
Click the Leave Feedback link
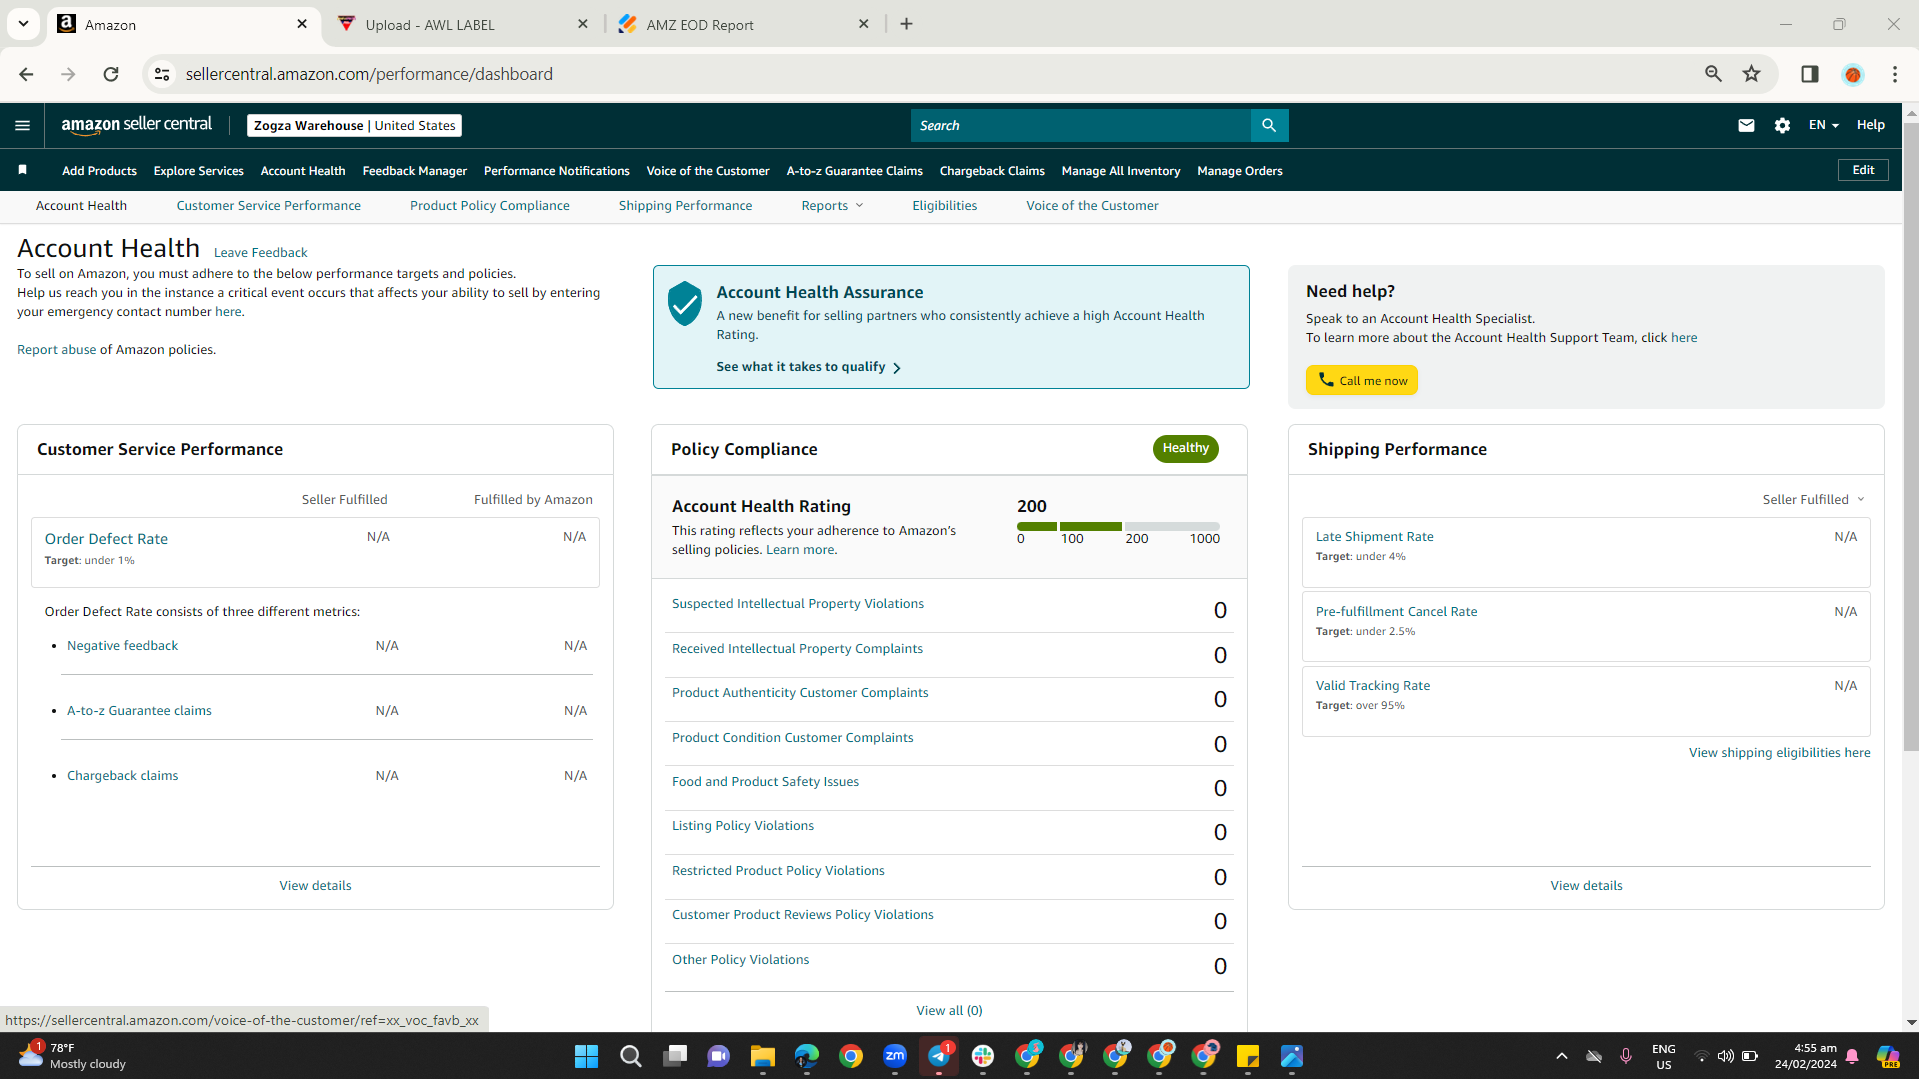(x=260, y=253)
